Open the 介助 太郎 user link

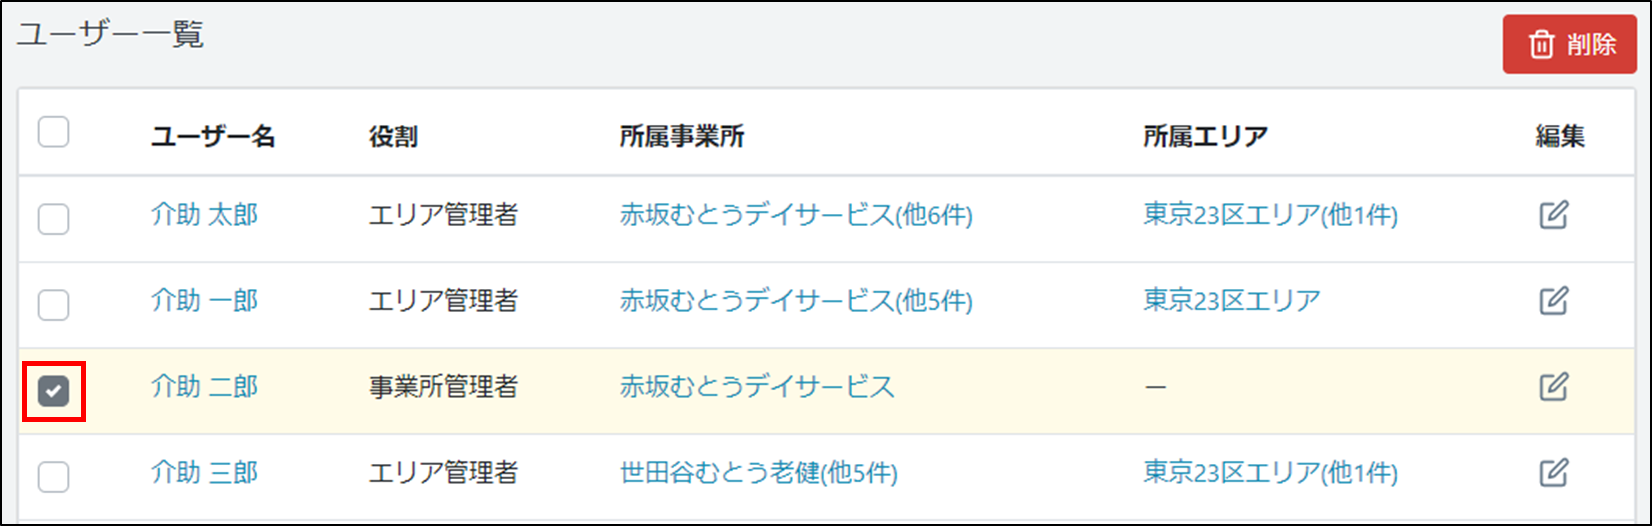(204, 215)
